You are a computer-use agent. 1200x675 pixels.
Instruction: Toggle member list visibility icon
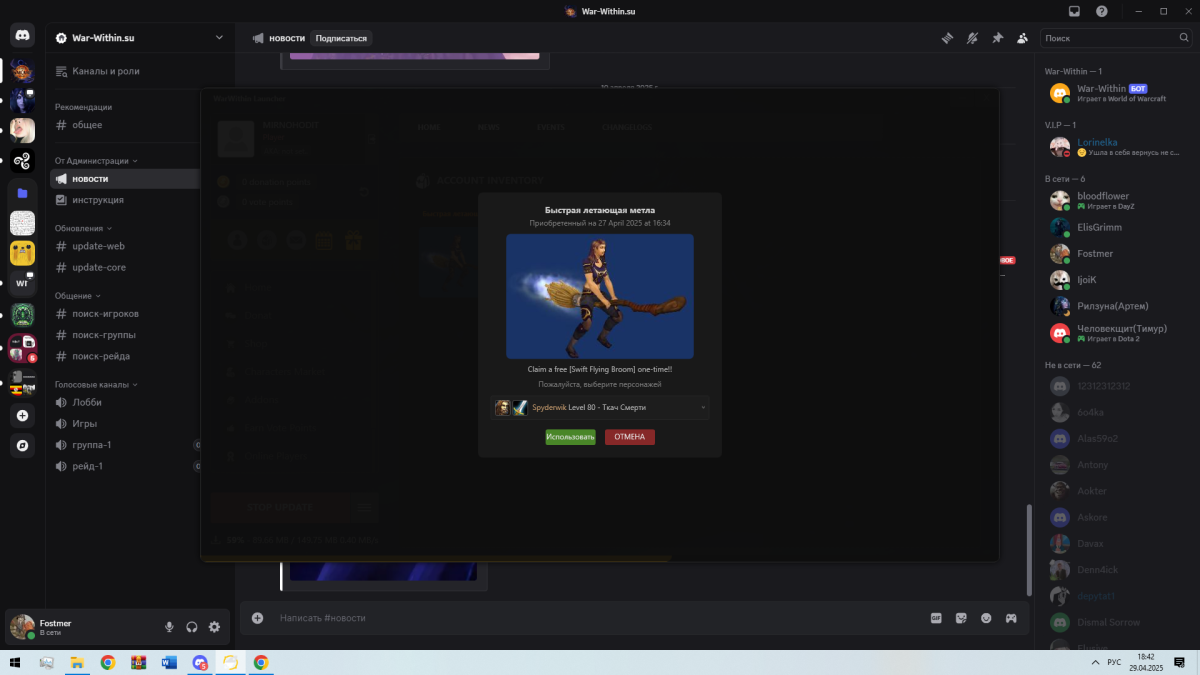coord(1022,38)
